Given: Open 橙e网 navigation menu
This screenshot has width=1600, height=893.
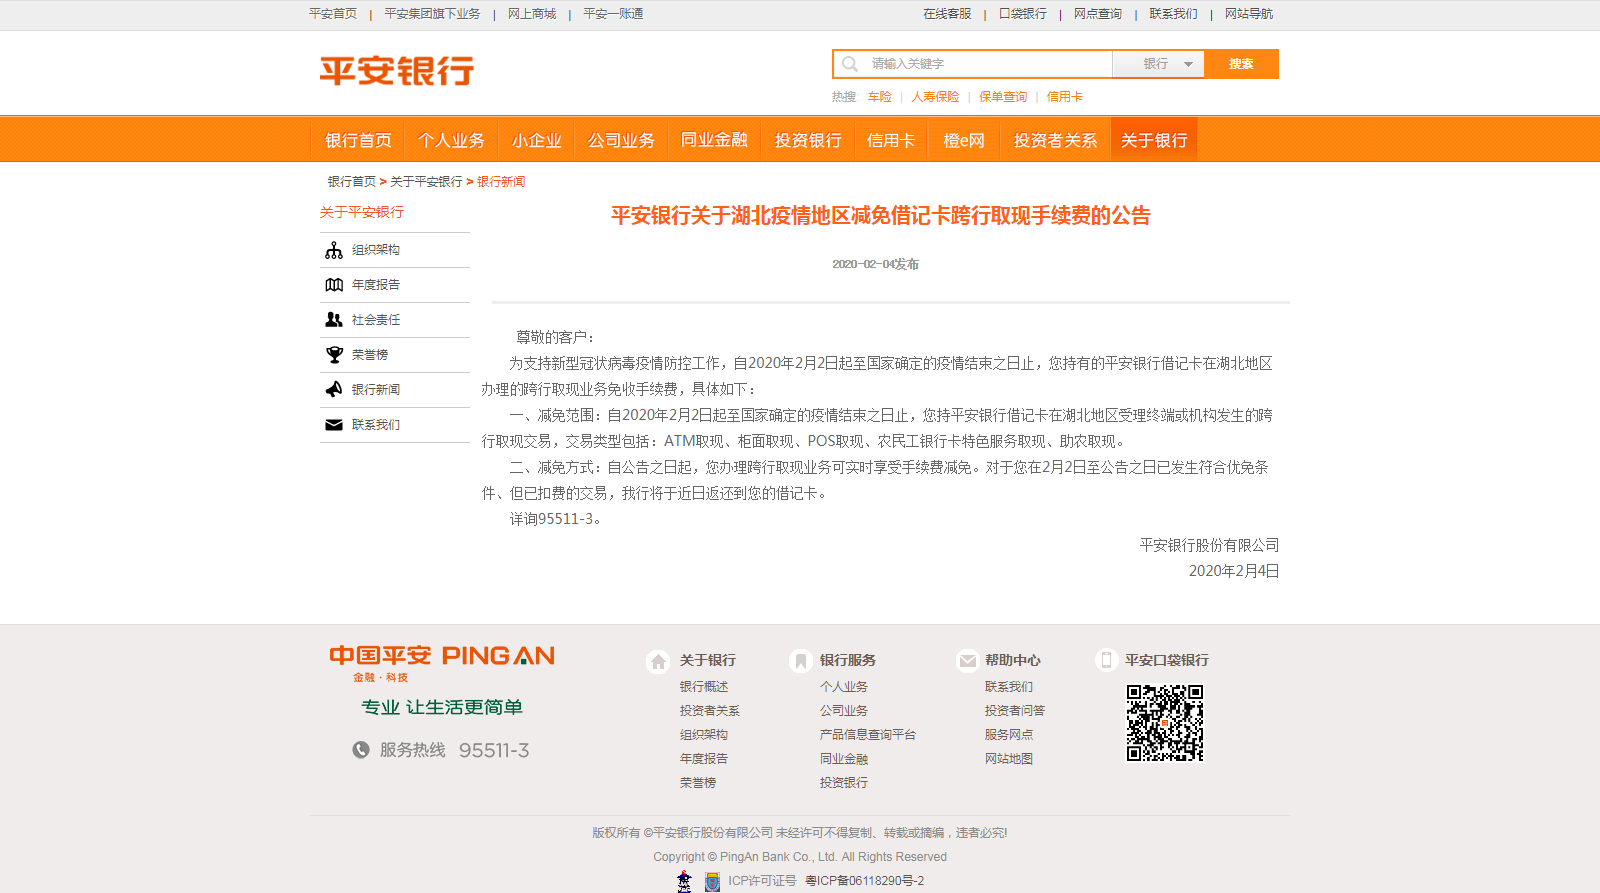Looking at the screenshot, I should 964,140.
